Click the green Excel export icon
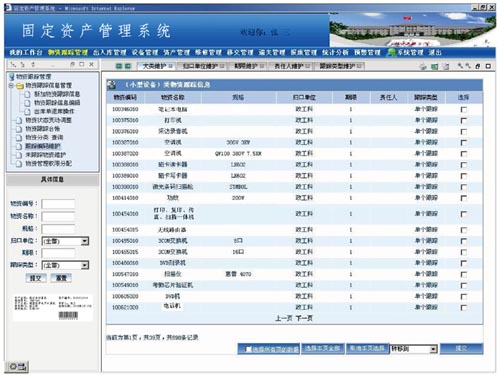 (434, 66)
